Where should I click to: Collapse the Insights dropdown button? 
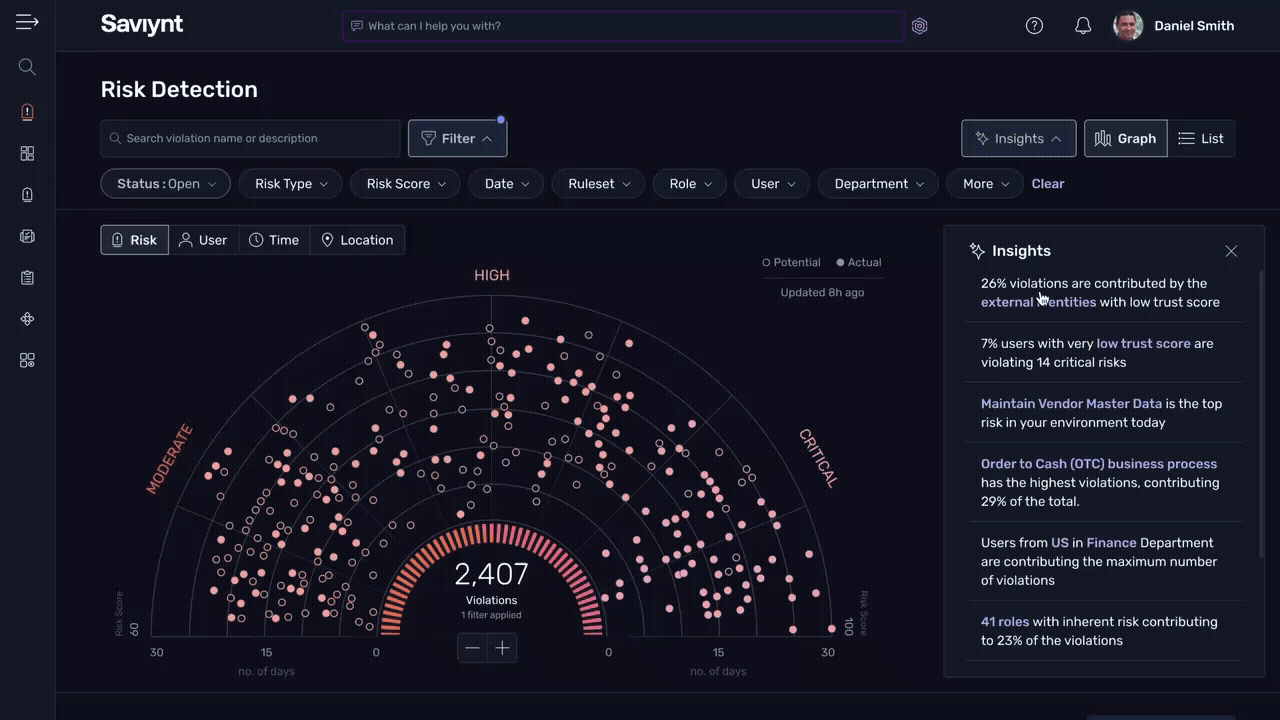(x=1019, y=139)
